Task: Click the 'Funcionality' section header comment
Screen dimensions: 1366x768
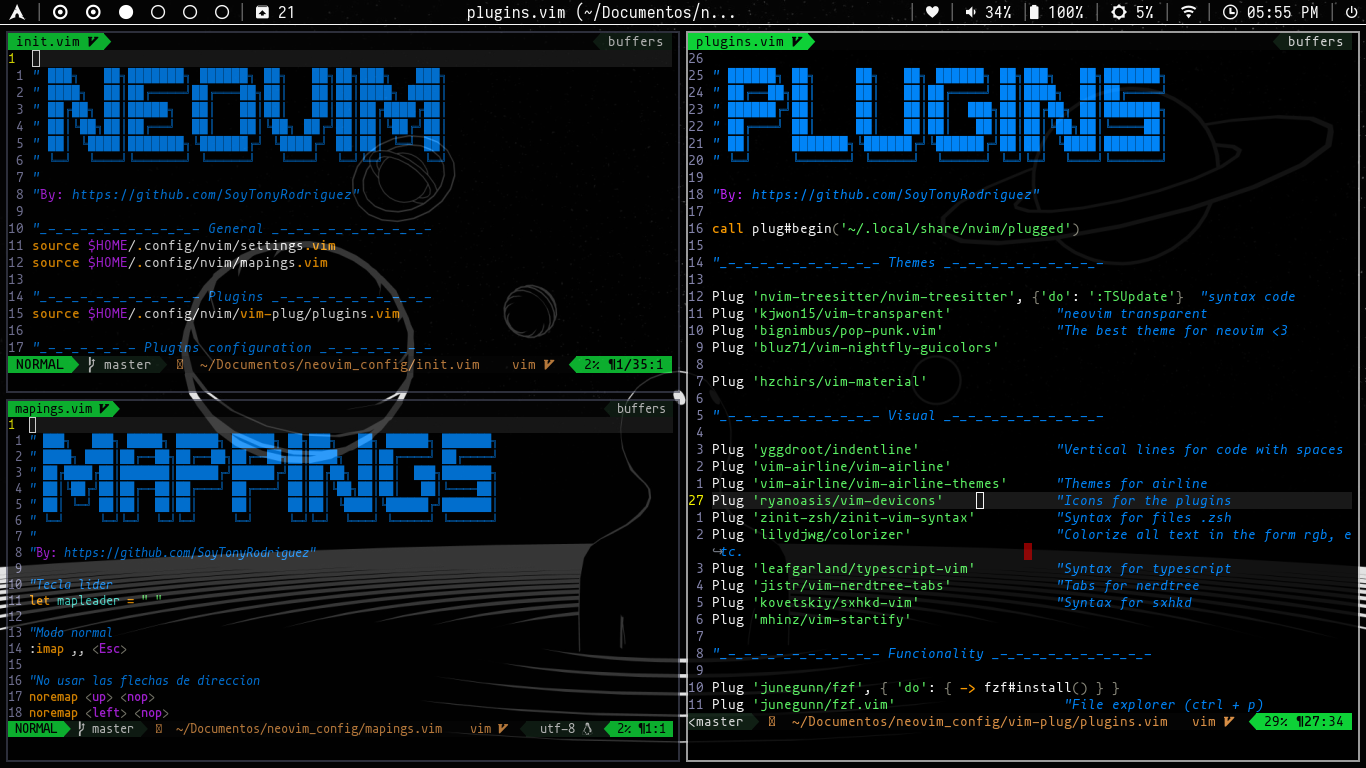Action: [932, 654]
